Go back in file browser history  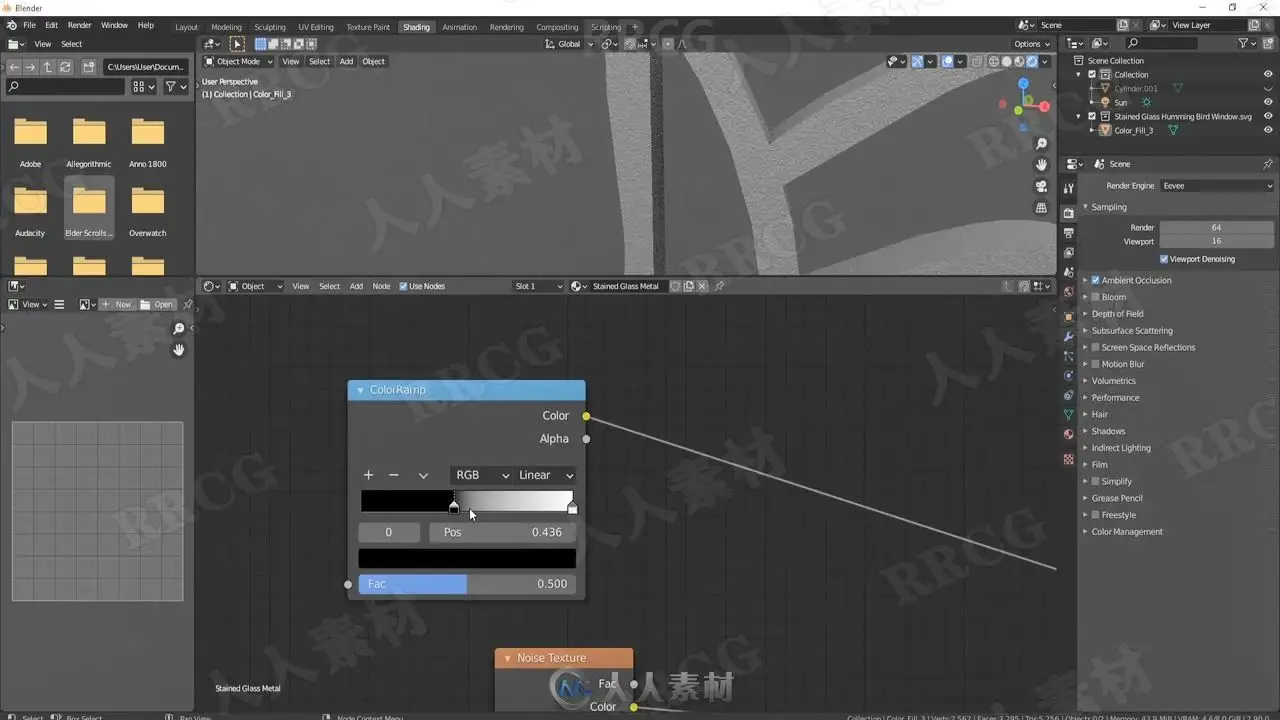tap(14, 67)
